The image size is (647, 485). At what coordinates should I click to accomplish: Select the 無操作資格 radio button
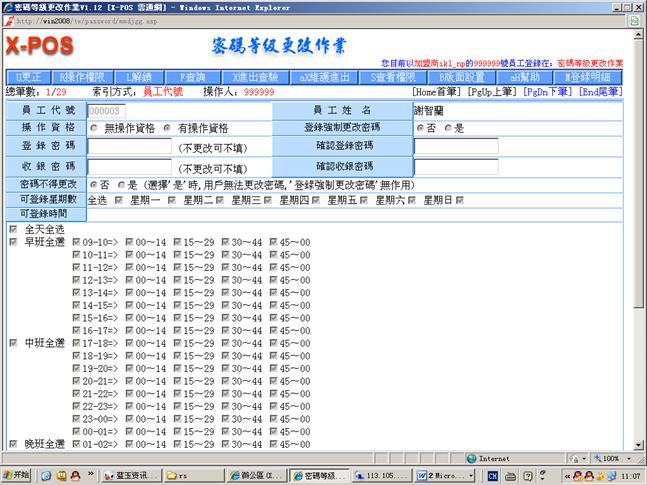[95, 129]
